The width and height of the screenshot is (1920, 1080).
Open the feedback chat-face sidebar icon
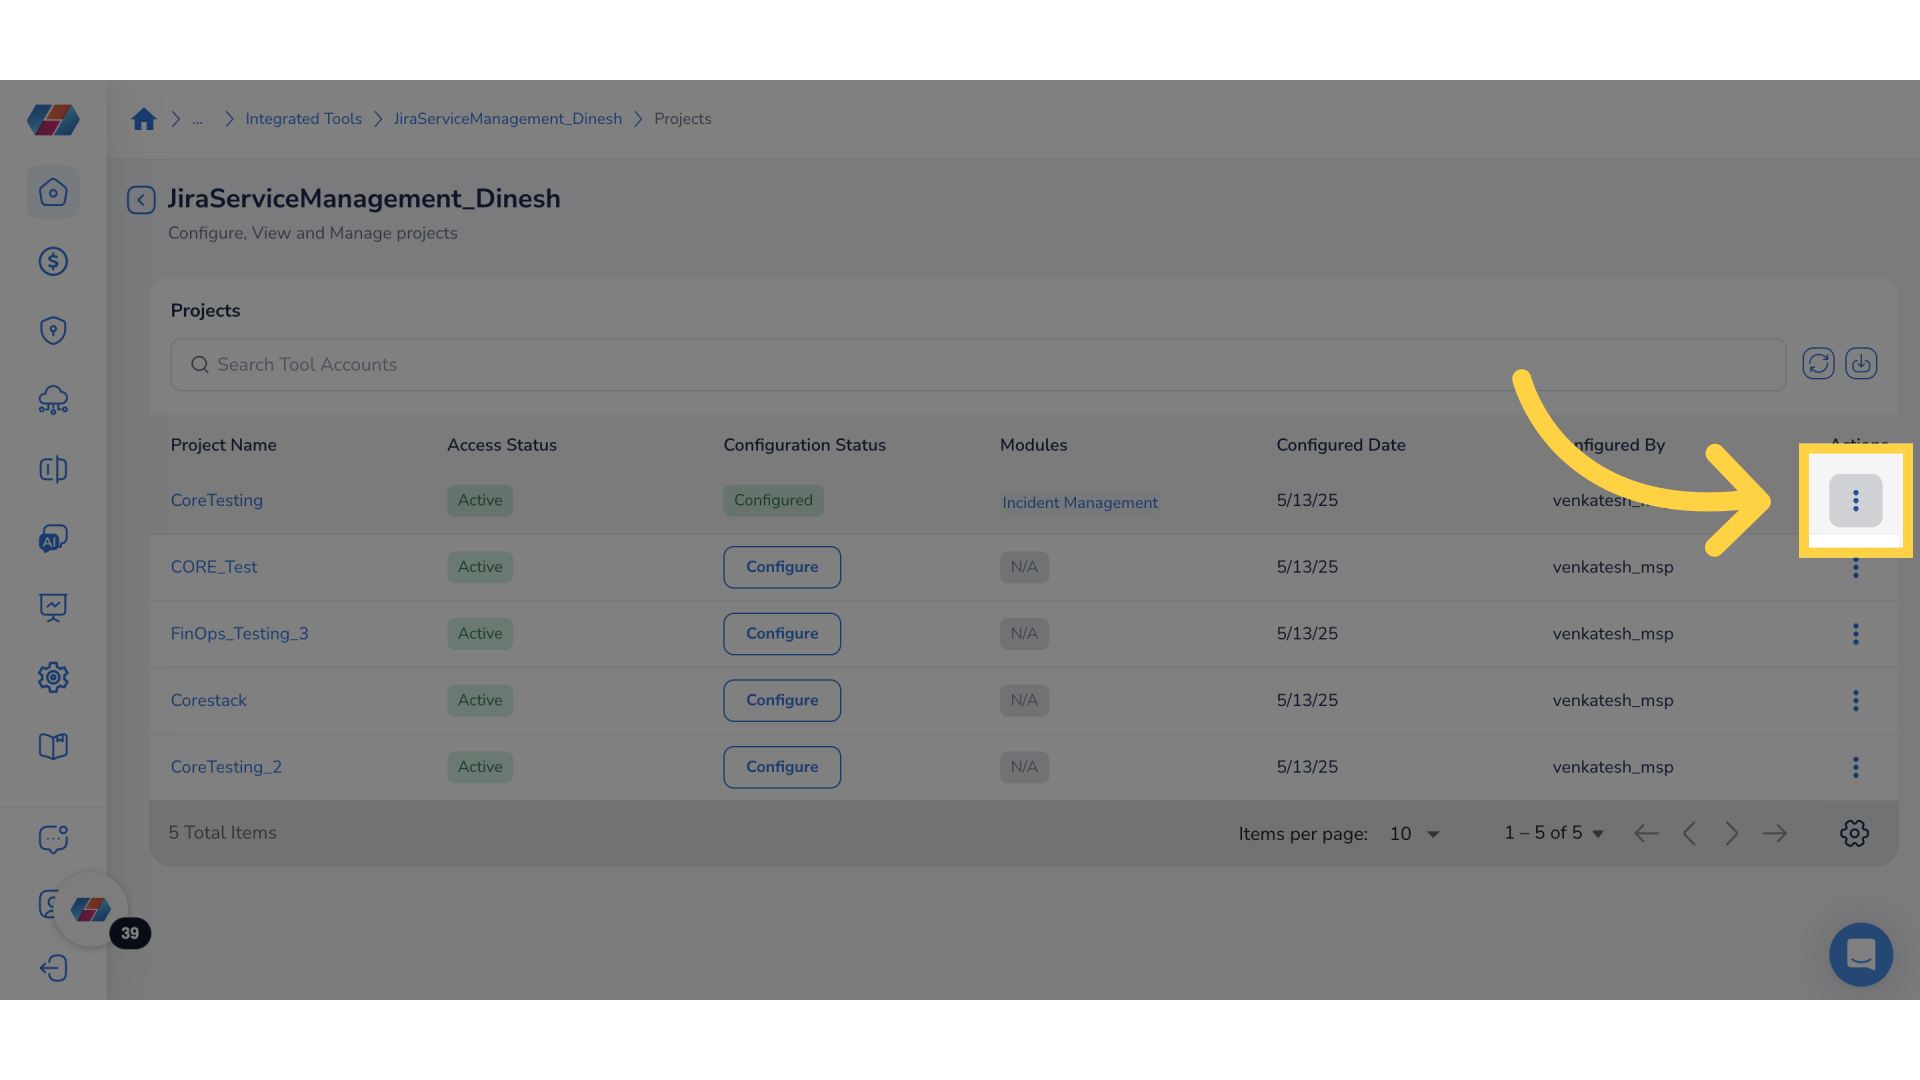(x=53, y=839)
